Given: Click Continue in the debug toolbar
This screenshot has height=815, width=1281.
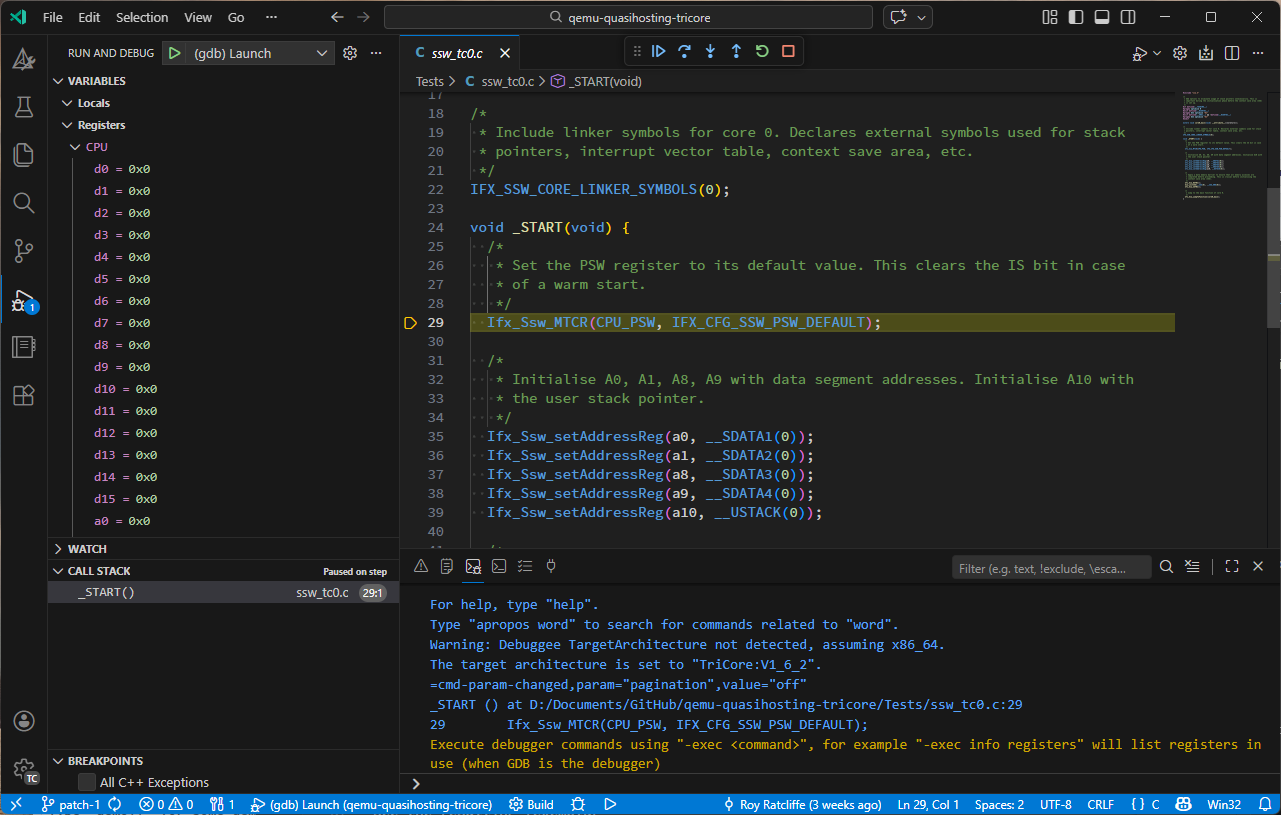Looking at the screenshot, I should pyautogui.click(x=658, y=51).
